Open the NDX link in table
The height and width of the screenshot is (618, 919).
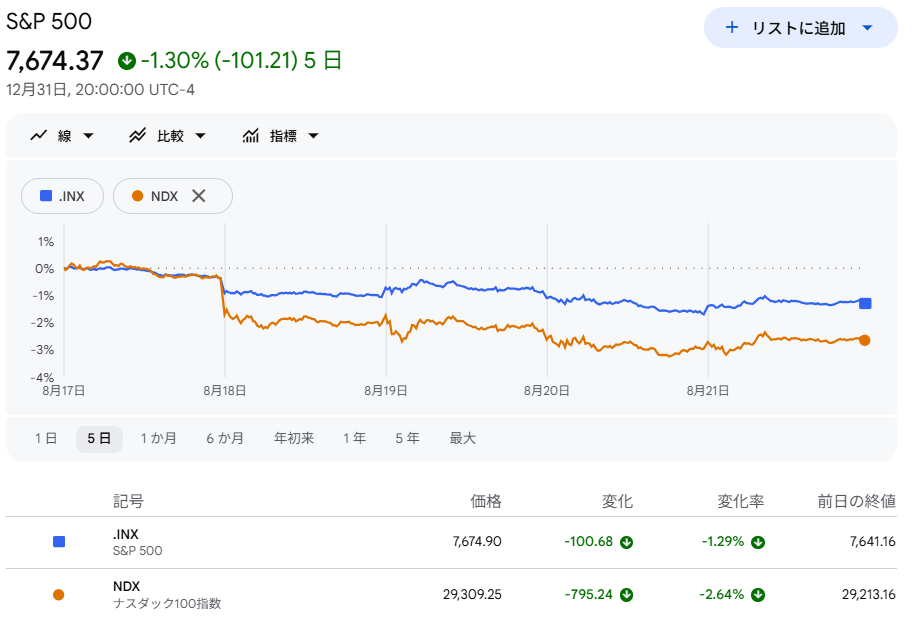point(126,586)
